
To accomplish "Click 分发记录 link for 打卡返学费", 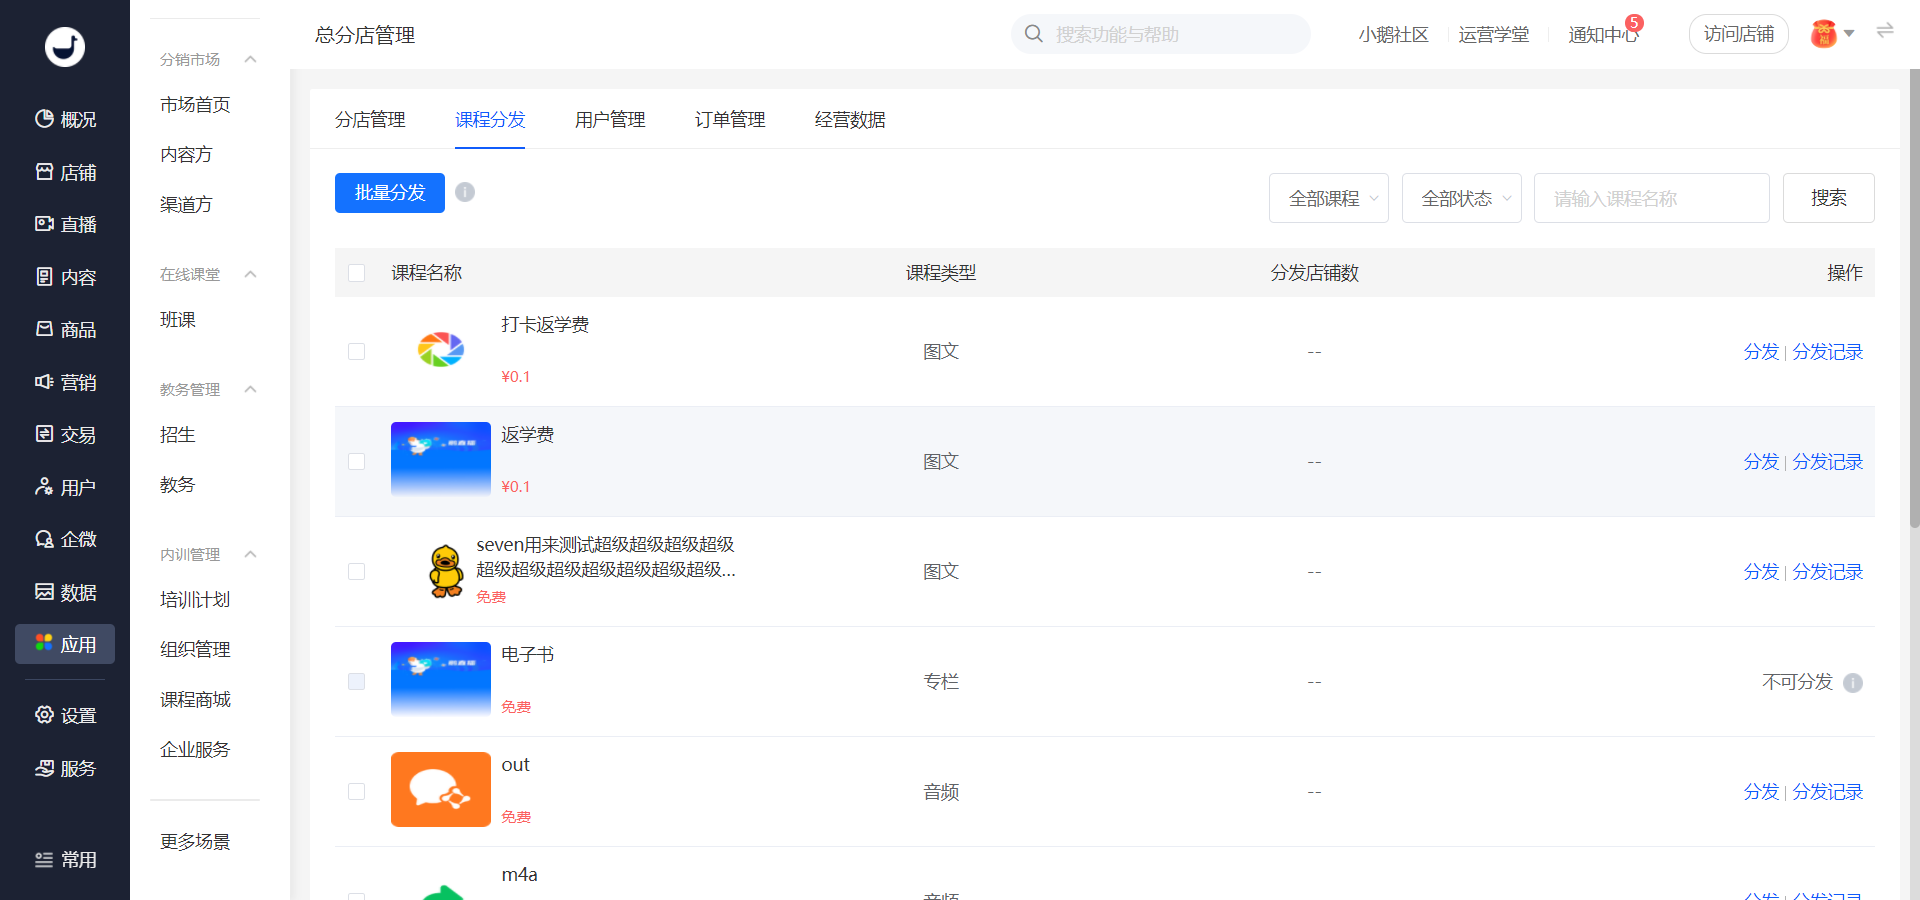I will point(1828,352).
